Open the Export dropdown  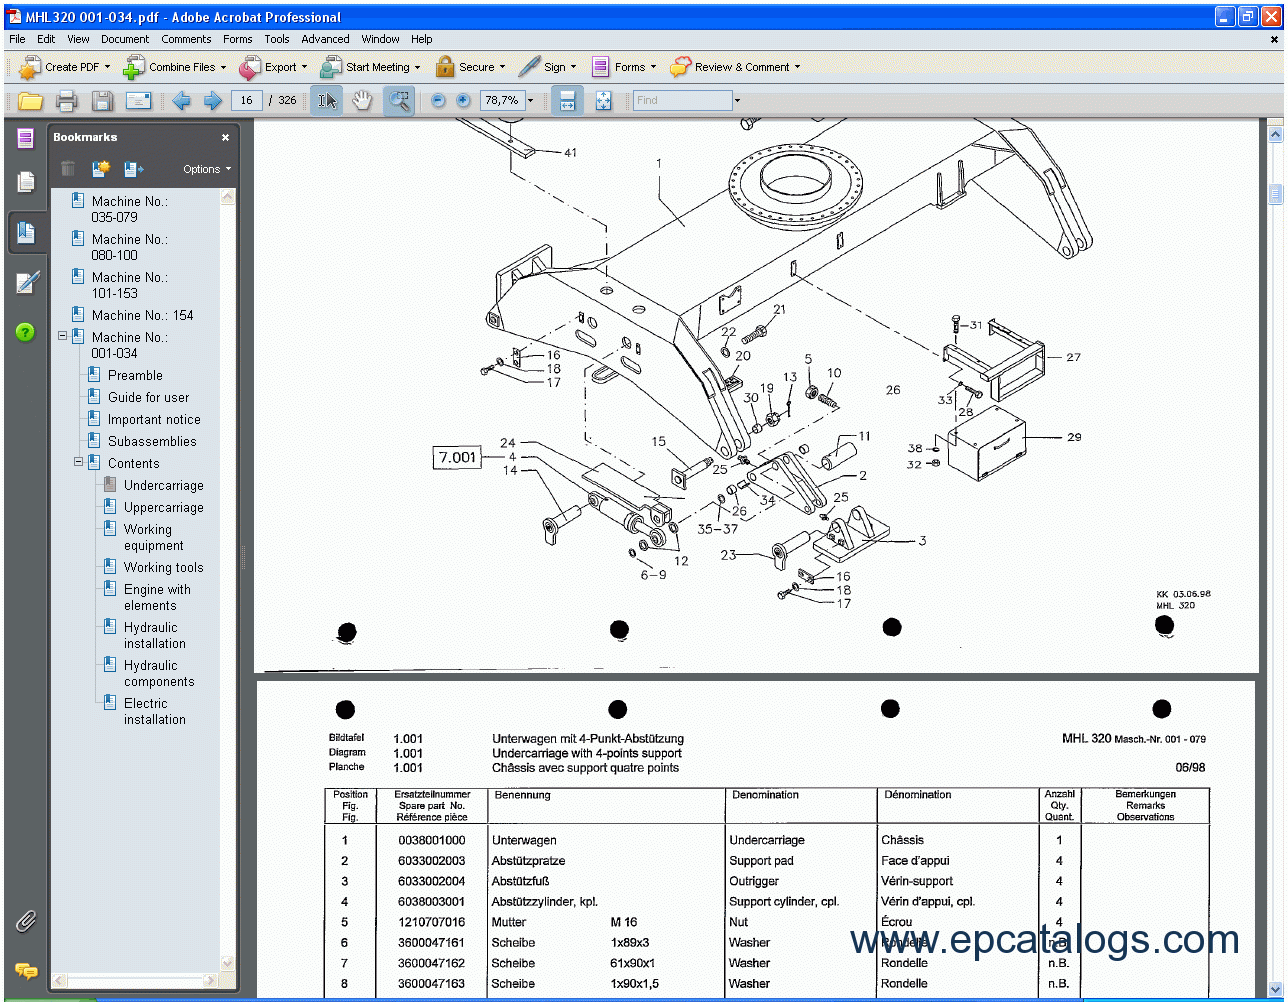pyautogui.click(x=273, y=67)
